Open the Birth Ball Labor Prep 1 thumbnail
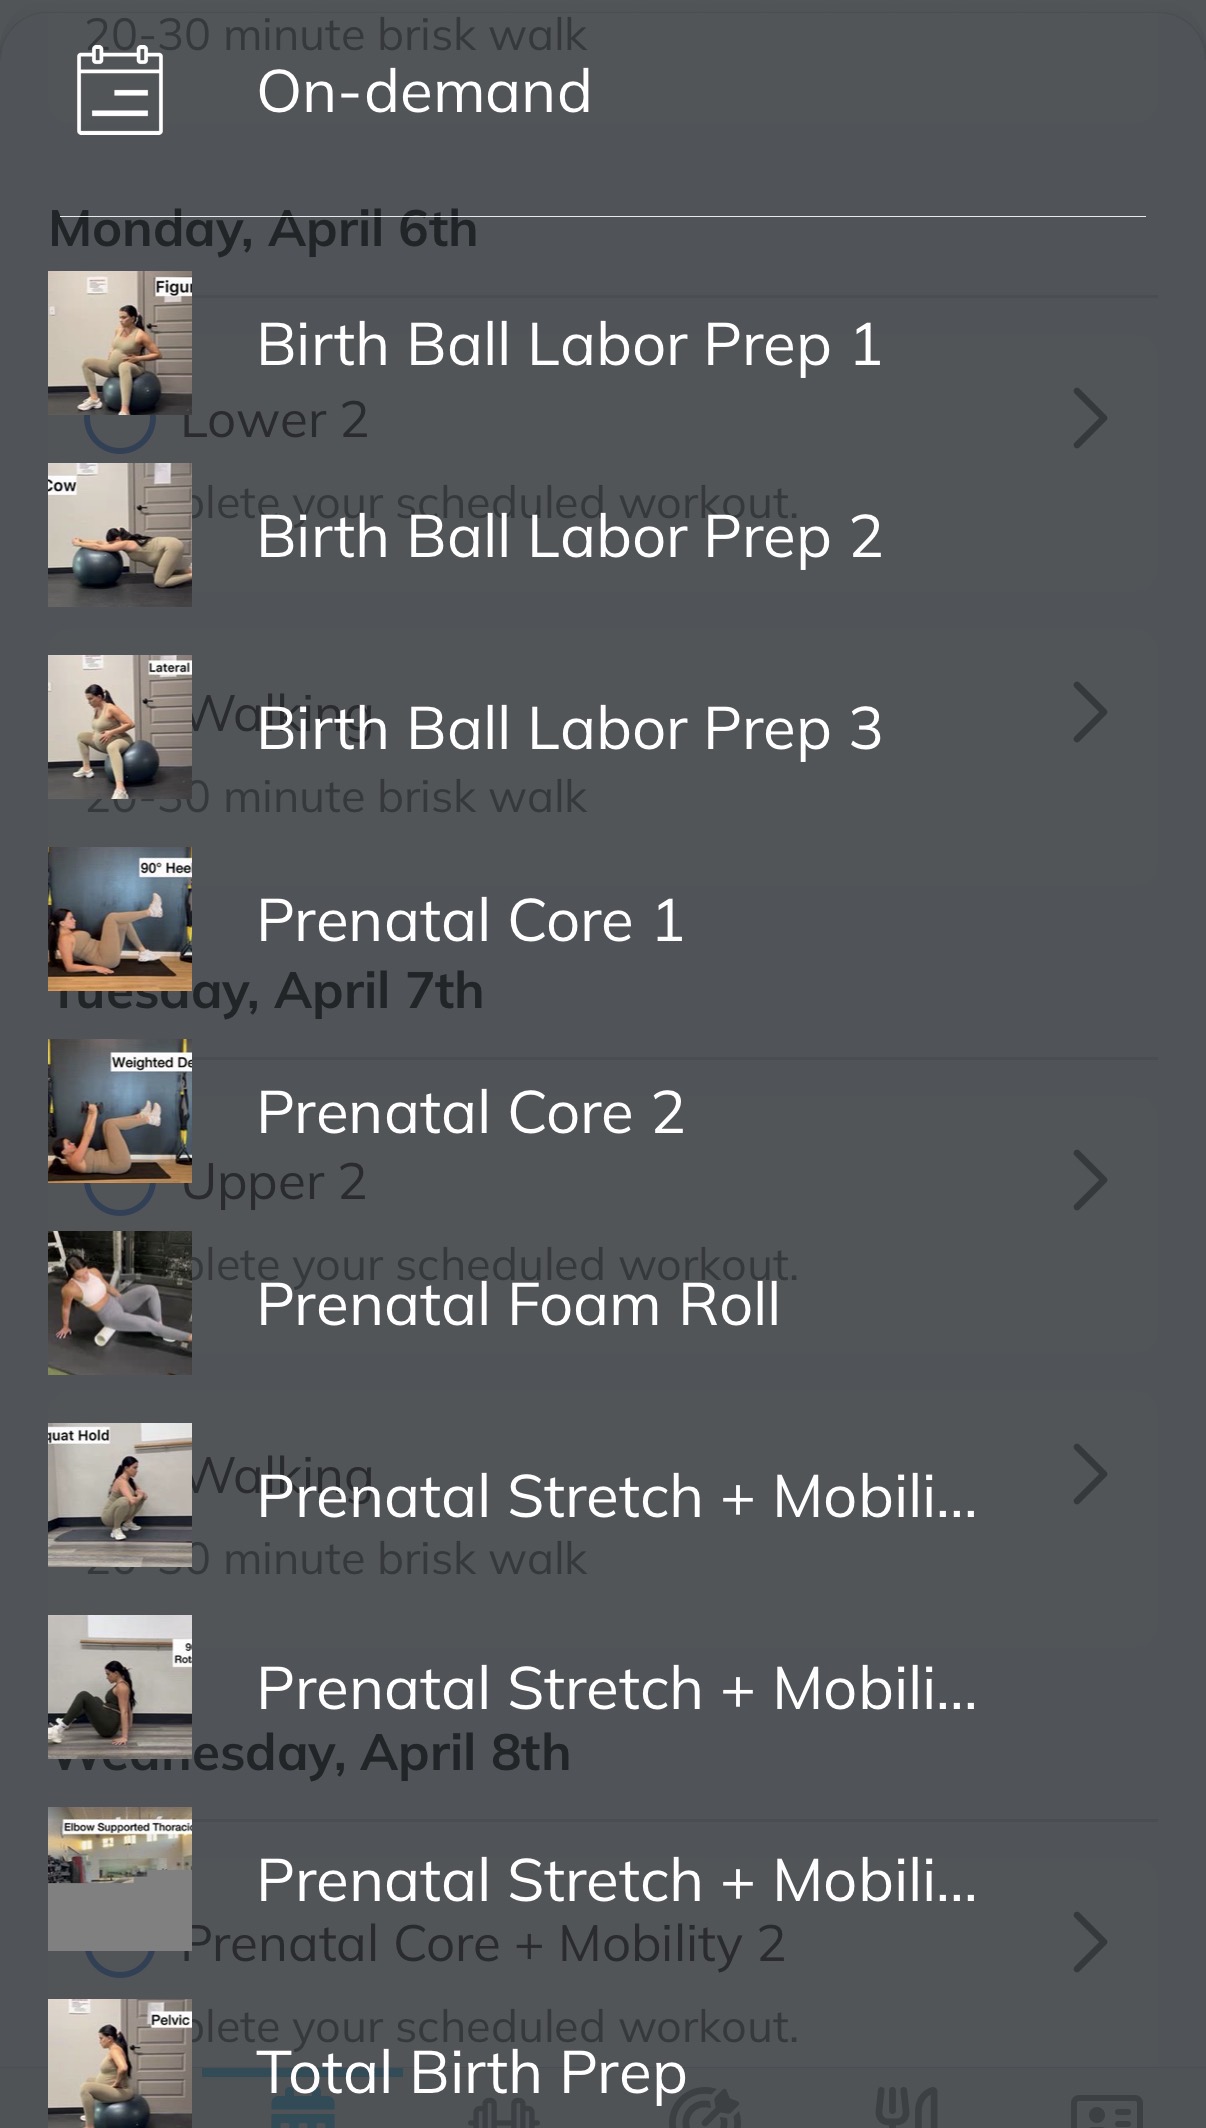The width and height of the screenshot is (1206, 2128). pyautogui.click(x=120, y=343)
